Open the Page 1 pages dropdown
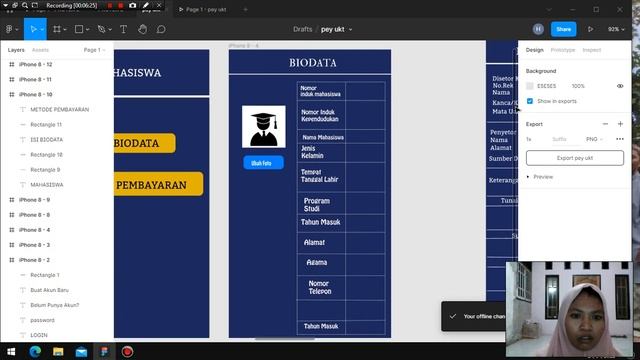 pos(94,50)
